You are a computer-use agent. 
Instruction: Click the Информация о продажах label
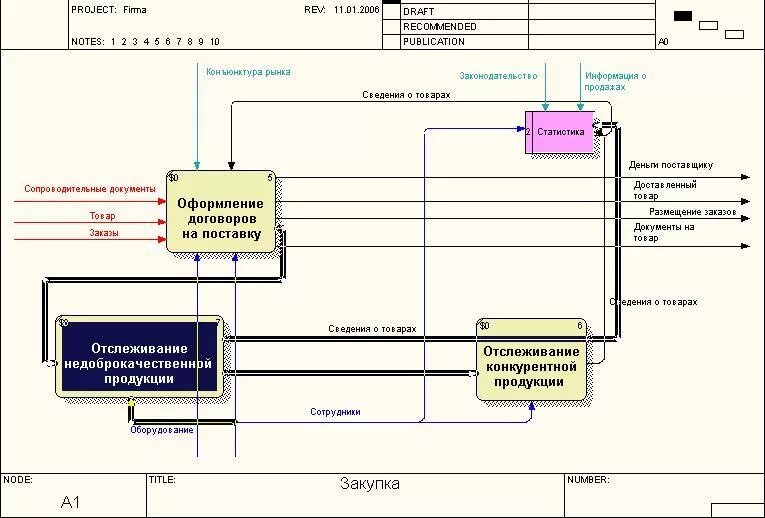tap(615, 81)
